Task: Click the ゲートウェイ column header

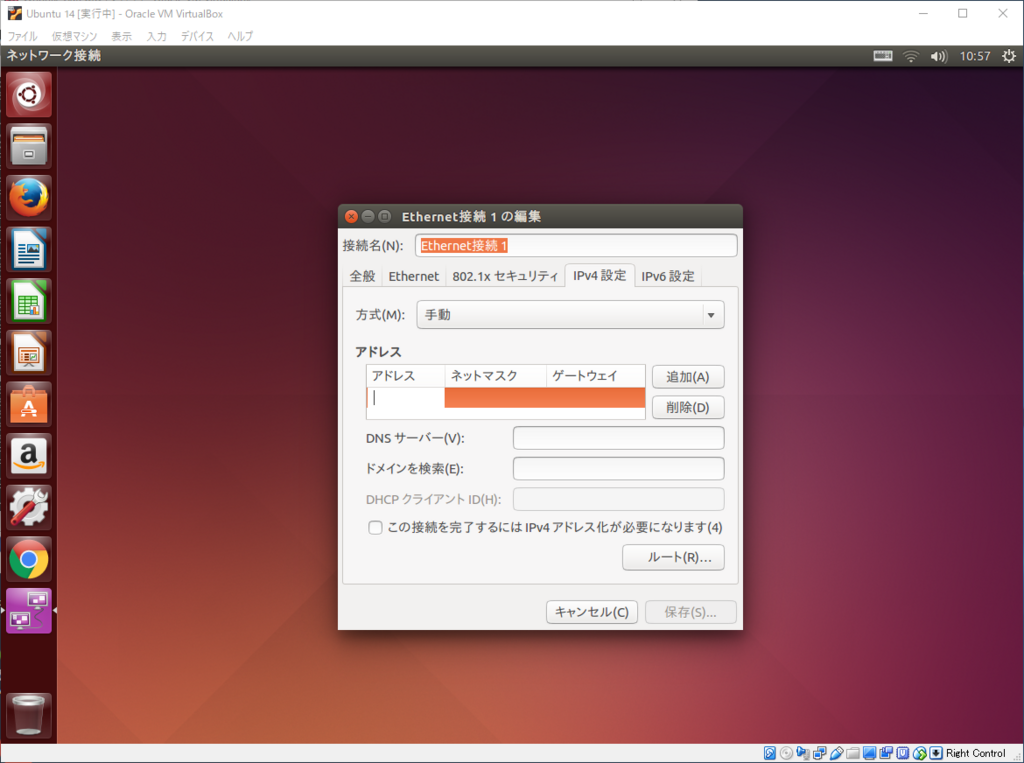Action: click(596, 376)
